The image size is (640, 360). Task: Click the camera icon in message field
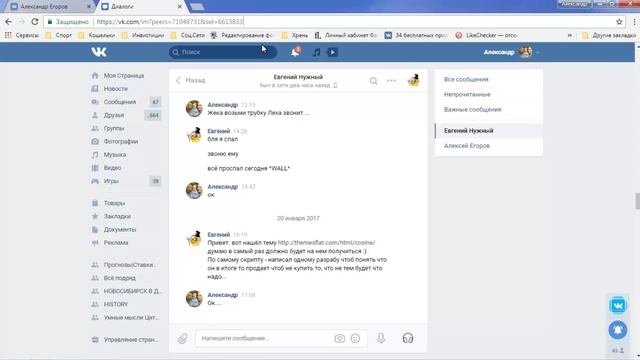(x=340, y=338)
